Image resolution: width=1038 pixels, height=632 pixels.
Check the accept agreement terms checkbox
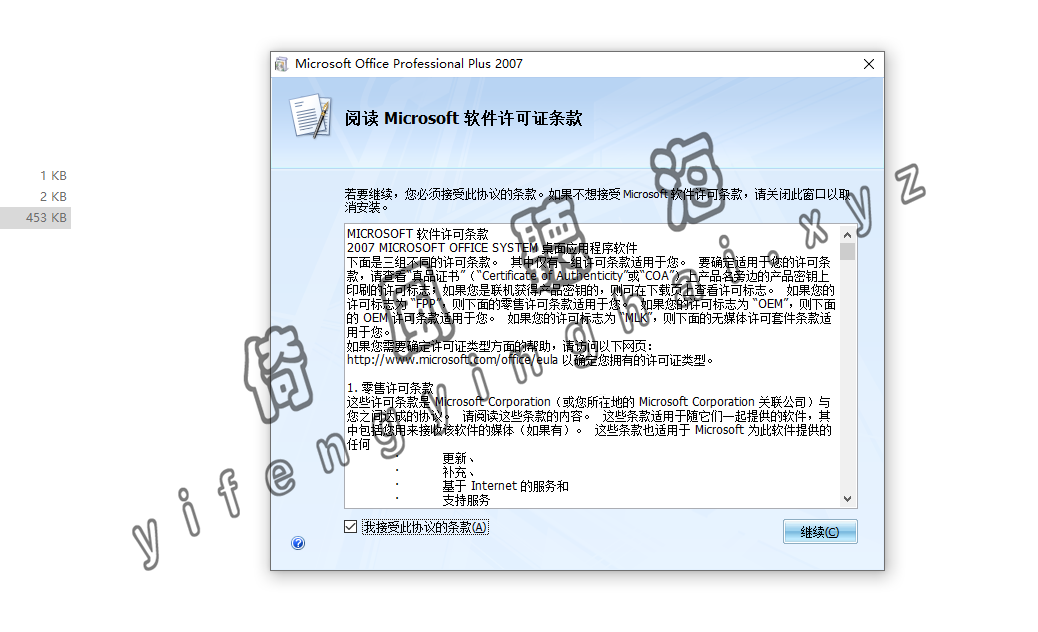click(351, 527)
